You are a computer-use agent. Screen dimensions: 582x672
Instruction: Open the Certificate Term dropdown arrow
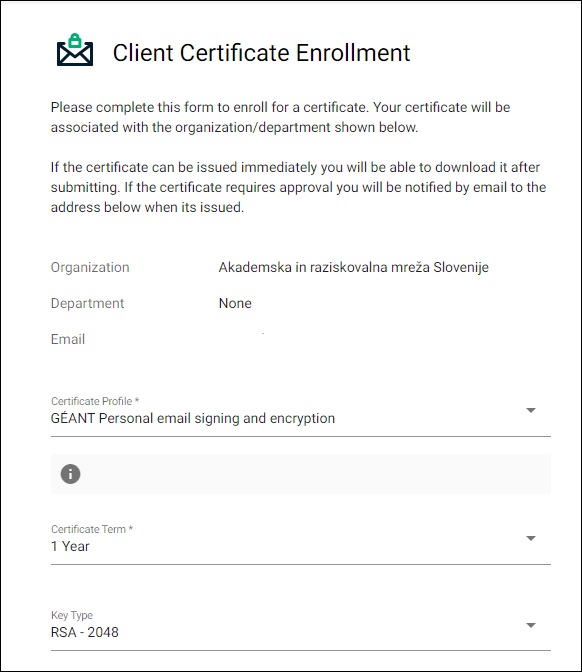pos(531,539)
